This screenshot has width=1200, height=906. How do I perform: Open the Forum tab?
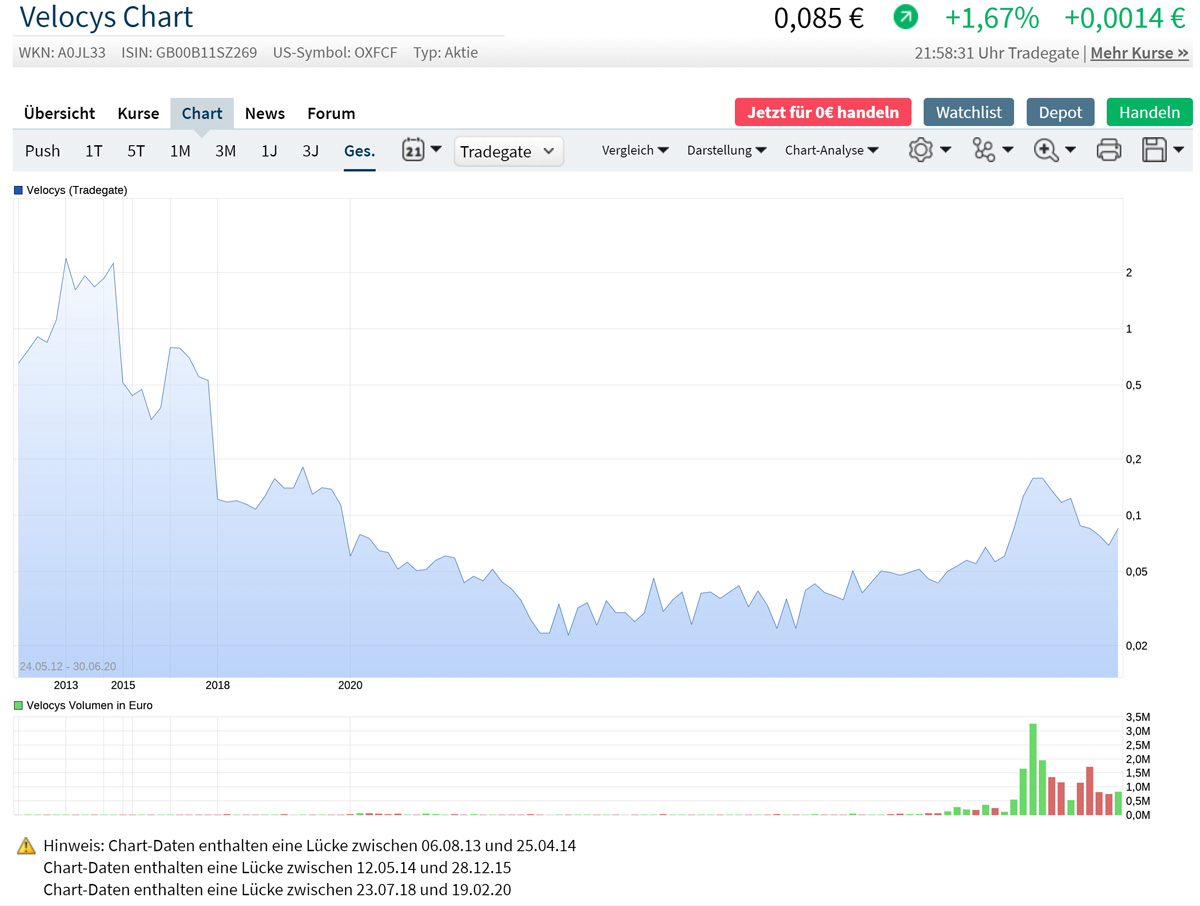pyautogui.click(x=331, y=113)
